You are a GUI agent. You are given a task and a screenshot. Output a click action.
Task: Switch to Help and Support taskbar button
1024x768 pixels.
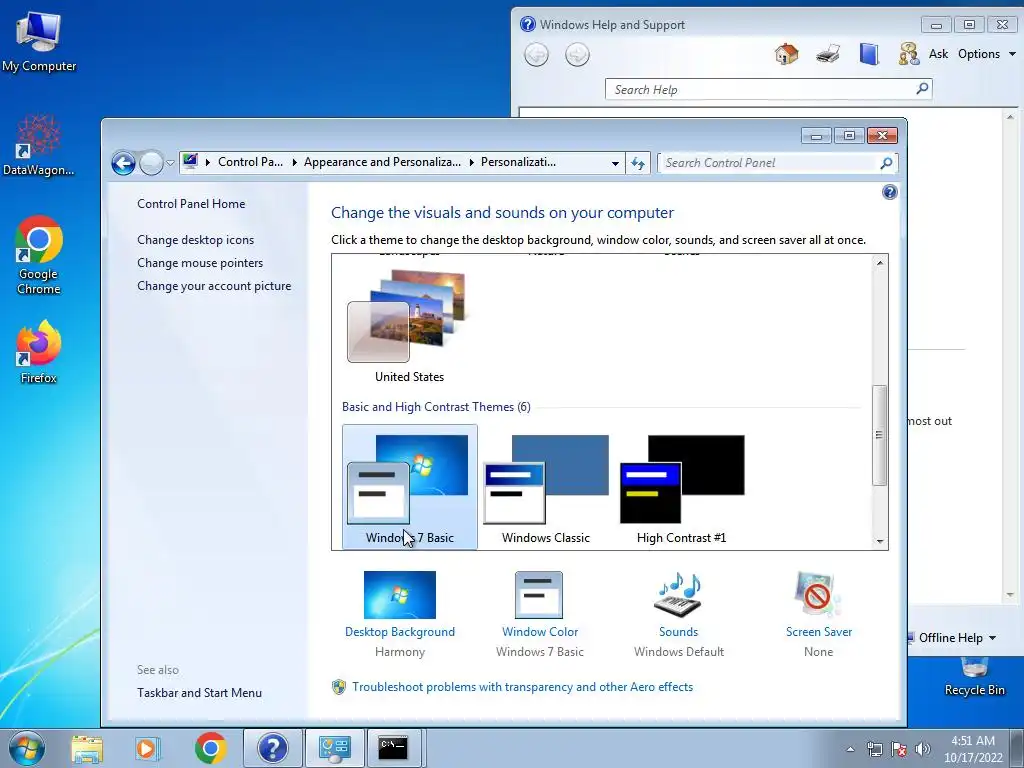(273, 748)
